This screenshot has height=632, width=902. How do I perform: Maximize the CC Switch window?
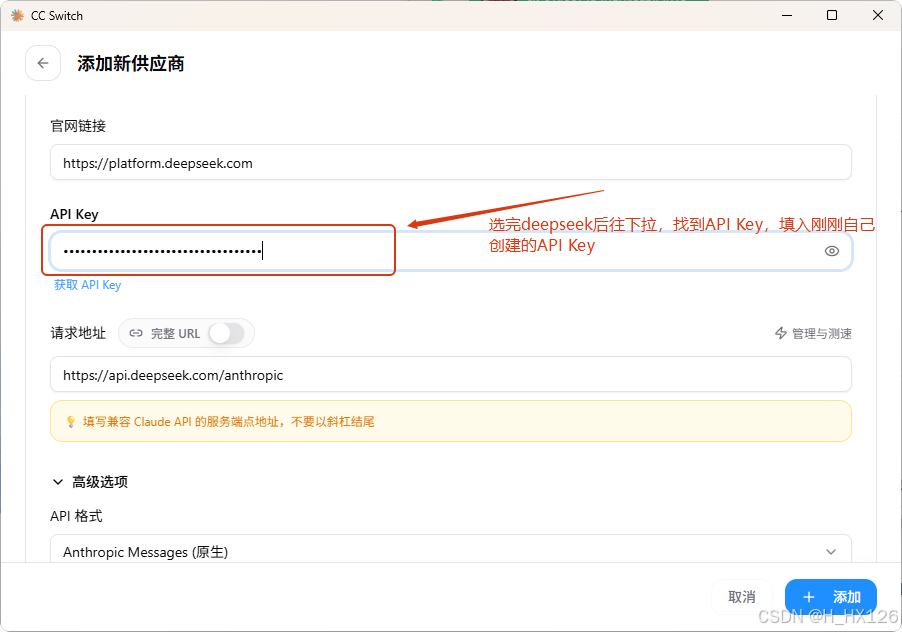coord(832,15)
